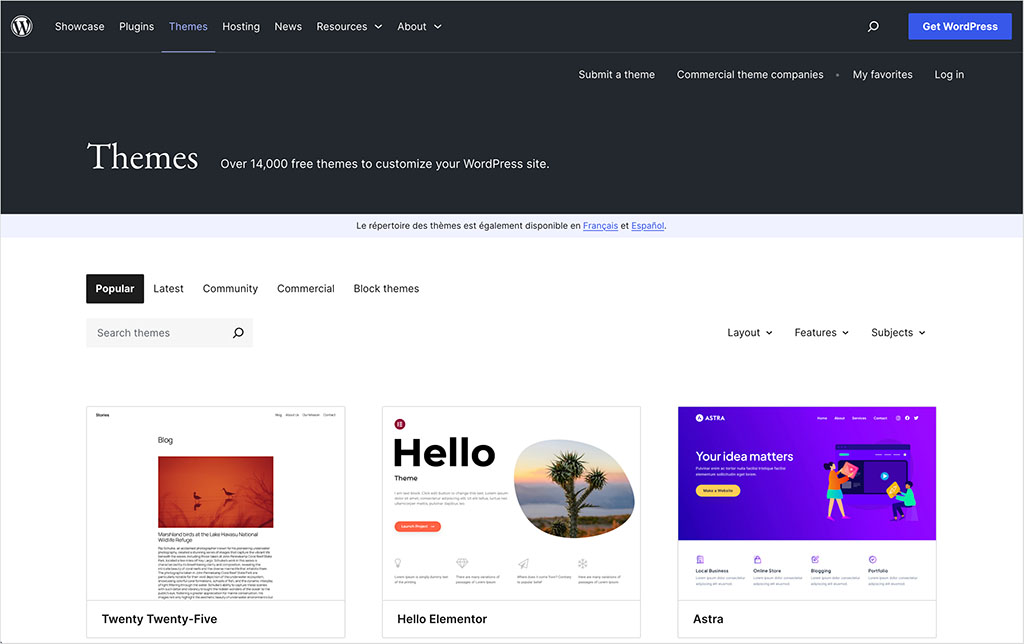Open the header search magnifier icon
The image size is (1024, 644).
[873, 26]
